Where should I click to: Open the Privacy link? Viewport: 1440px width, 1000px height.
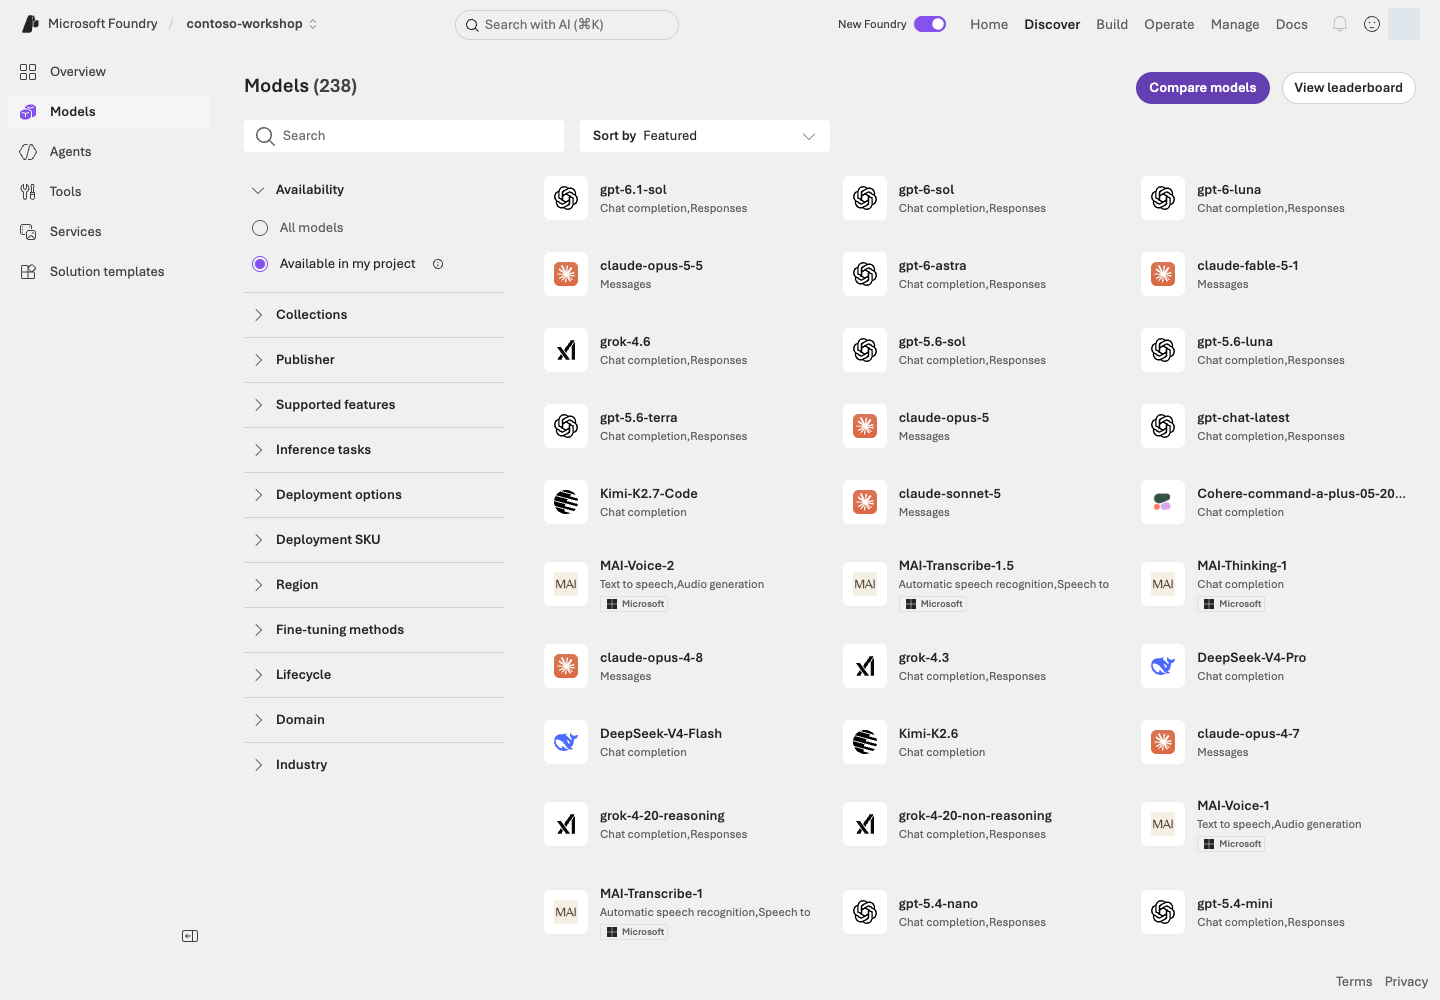pos(1406,982)
